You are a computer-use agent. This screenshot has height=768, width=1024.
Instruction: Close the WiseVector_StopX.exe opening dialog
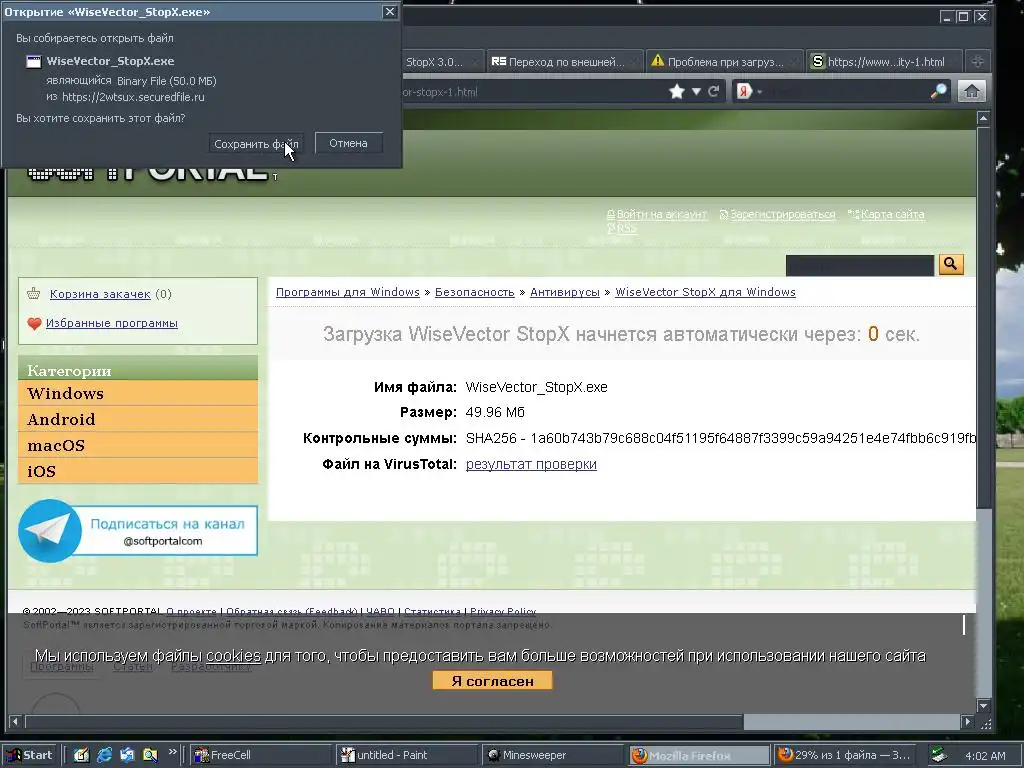pyautogui.click(x=390, y=12)
